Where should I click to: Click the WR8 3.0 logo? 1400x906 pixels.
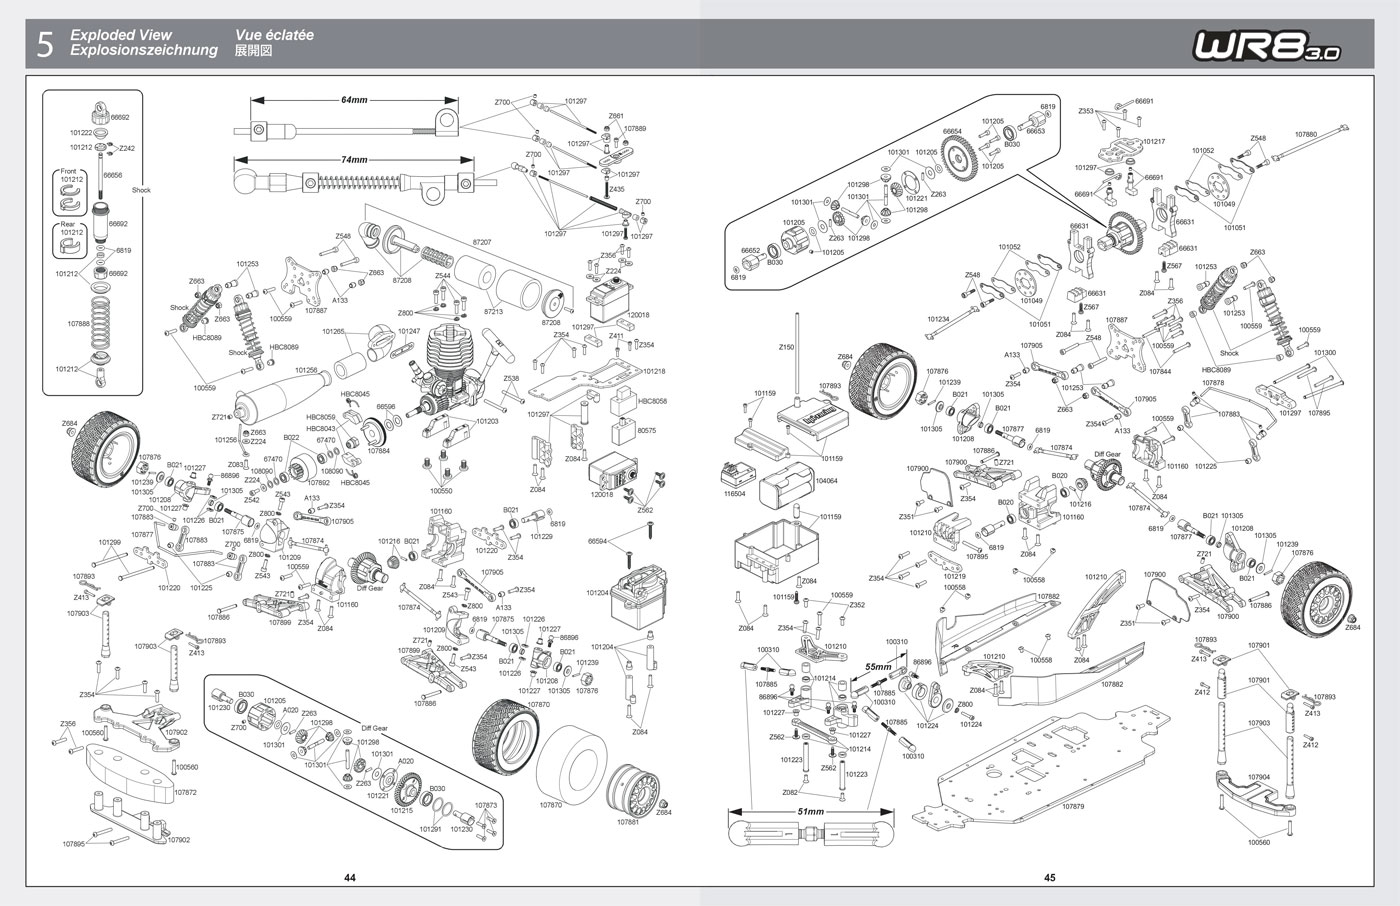[x=1265, y=45]
